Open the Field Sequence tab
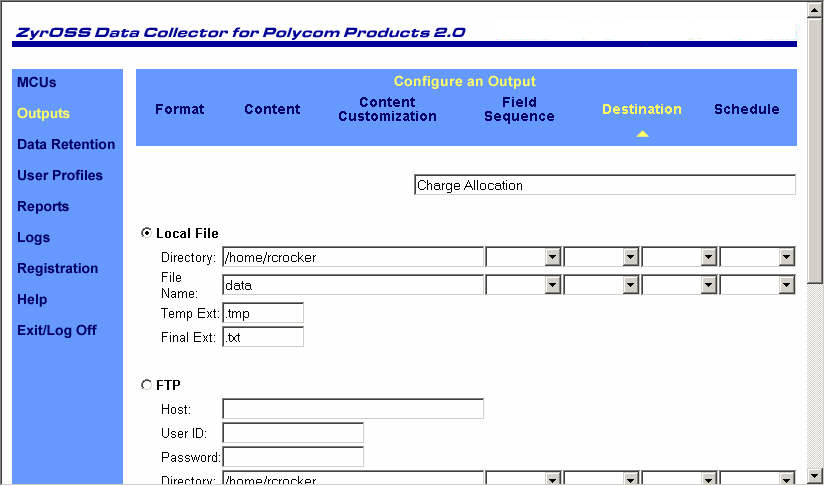The image size is (825, 486). click(x=519, y=109)
